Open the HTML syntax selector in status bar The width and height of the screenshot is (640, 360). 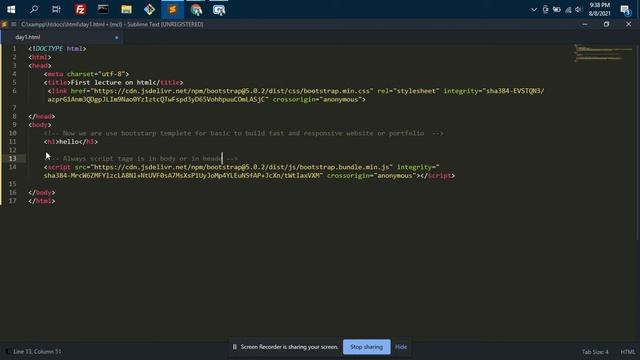click(628, 352)
